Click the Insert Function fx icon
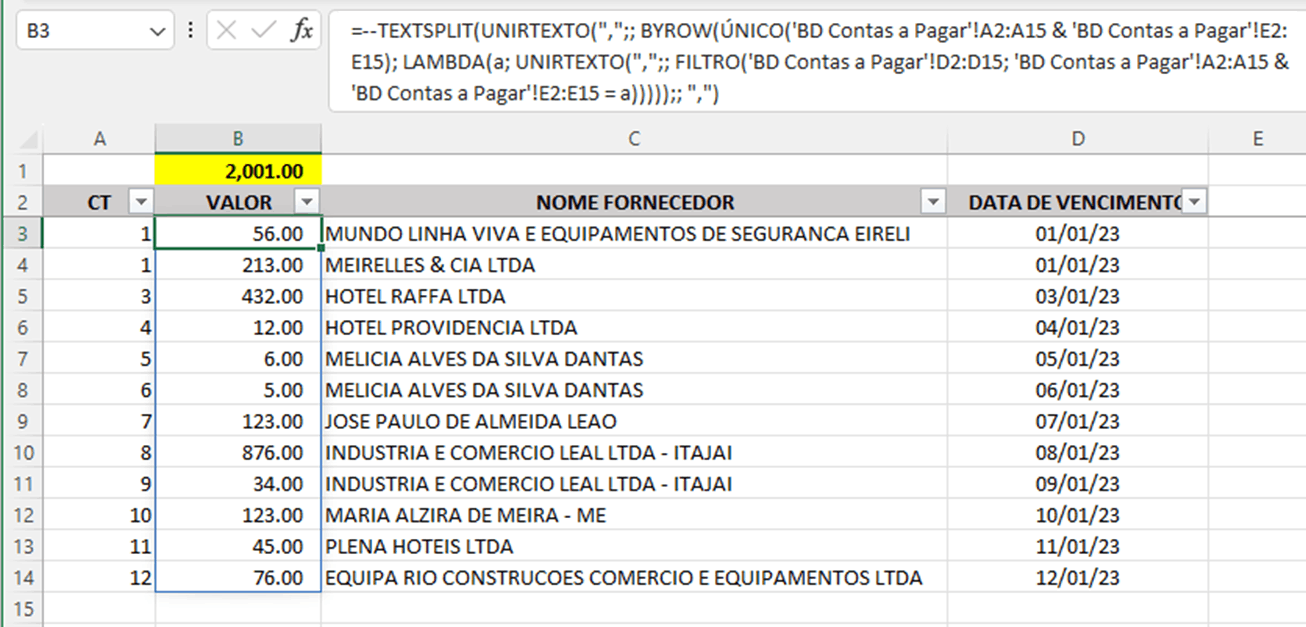The height and width of the screenshot is (627, 1306). [x=301, y=31]
